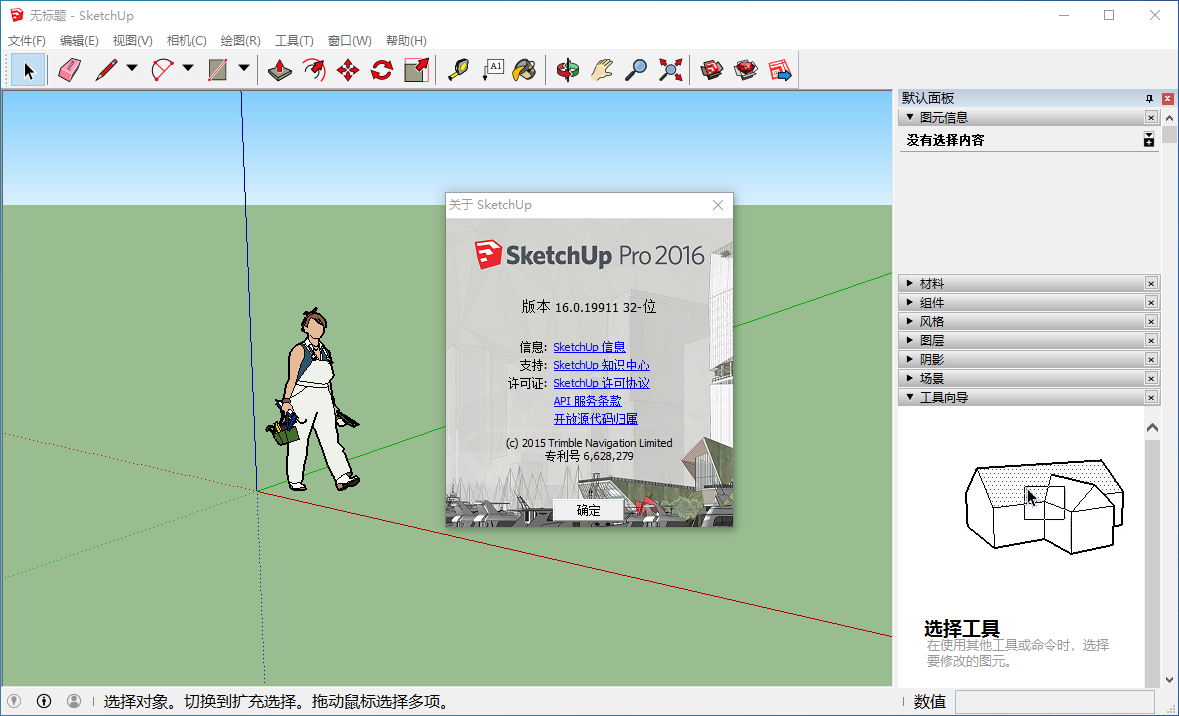Select the Line pencil tool
The image size is (1179, 716).
106,71
